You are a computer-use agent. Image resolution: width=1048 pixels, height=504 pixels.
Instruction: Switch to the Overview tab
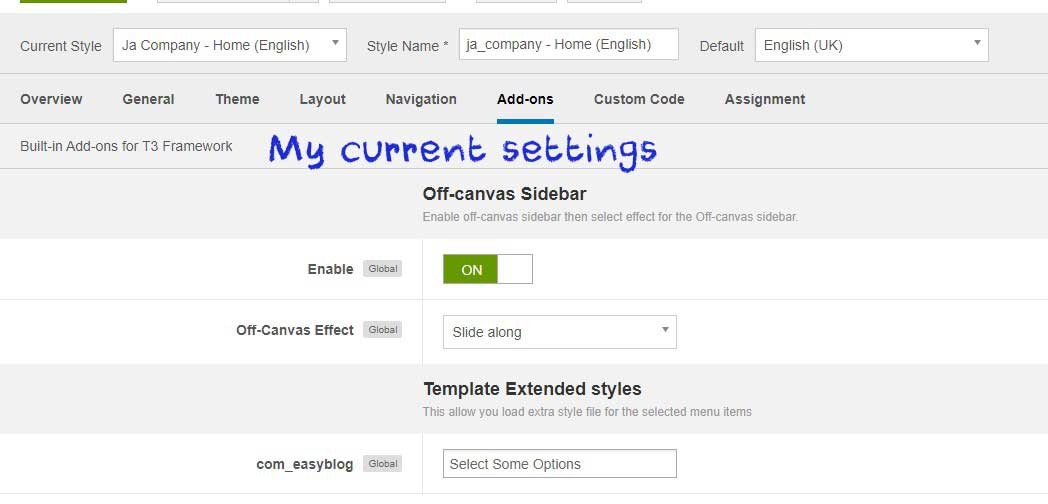click(x=51, y=99)
